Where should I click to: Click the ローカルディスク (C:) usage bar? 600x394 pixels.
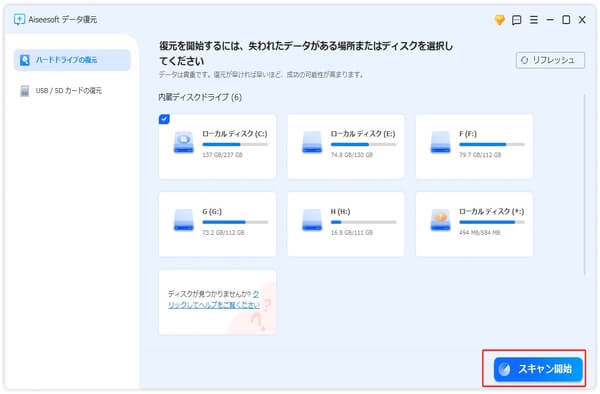[x=235, y=145]
